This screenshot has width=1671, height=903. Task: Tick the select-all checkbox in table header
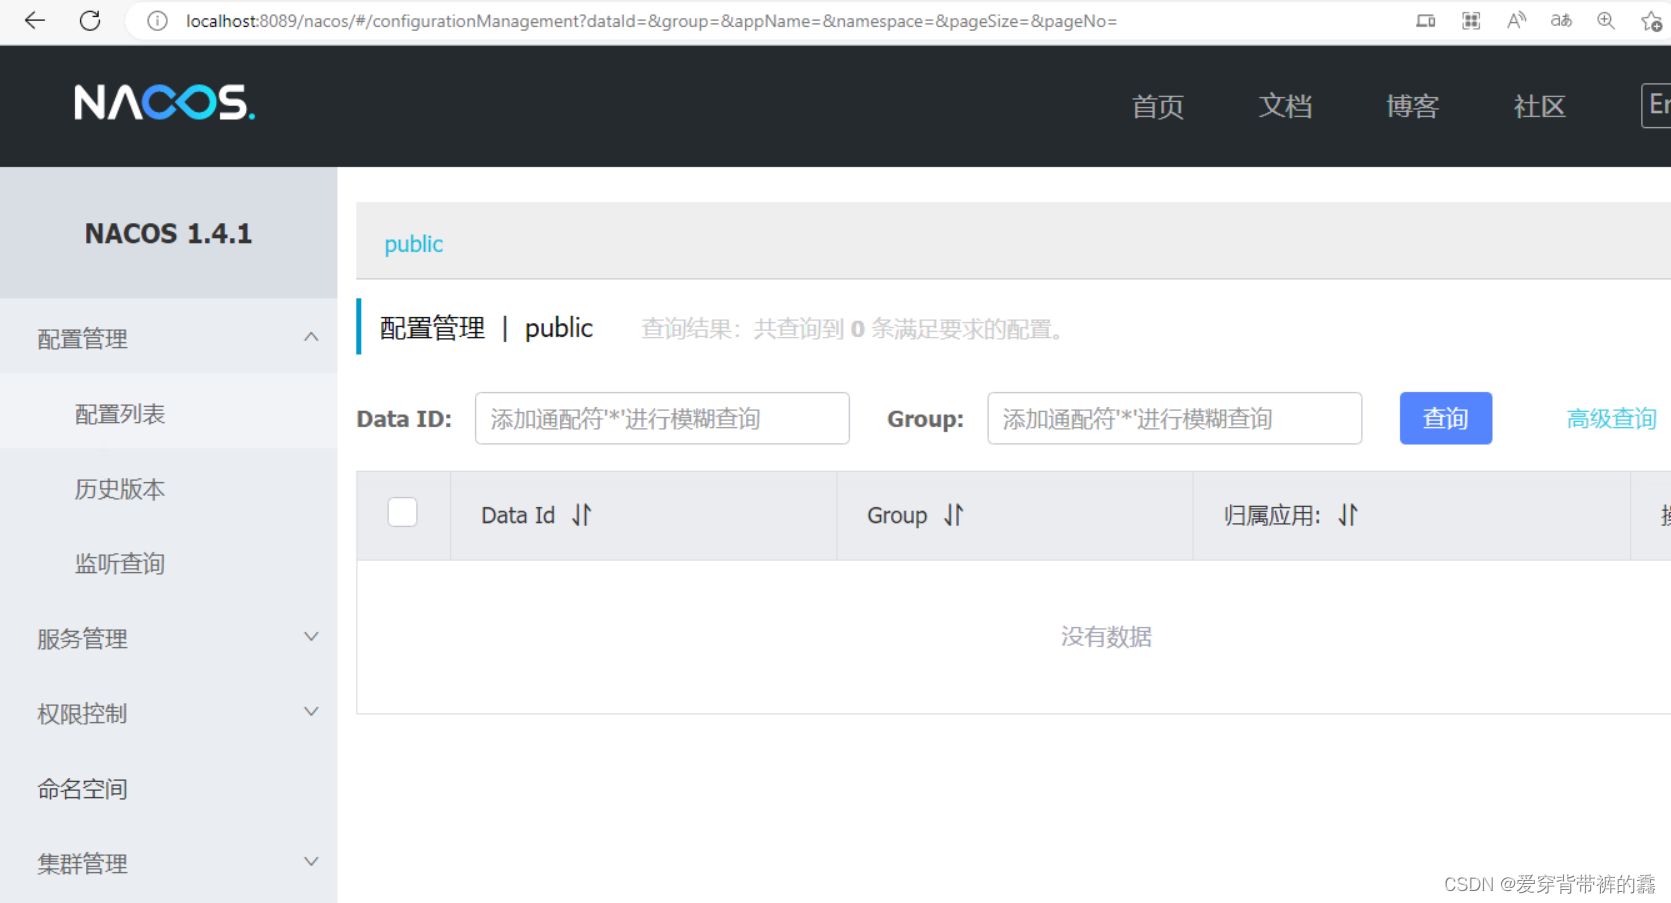[403, 512]
